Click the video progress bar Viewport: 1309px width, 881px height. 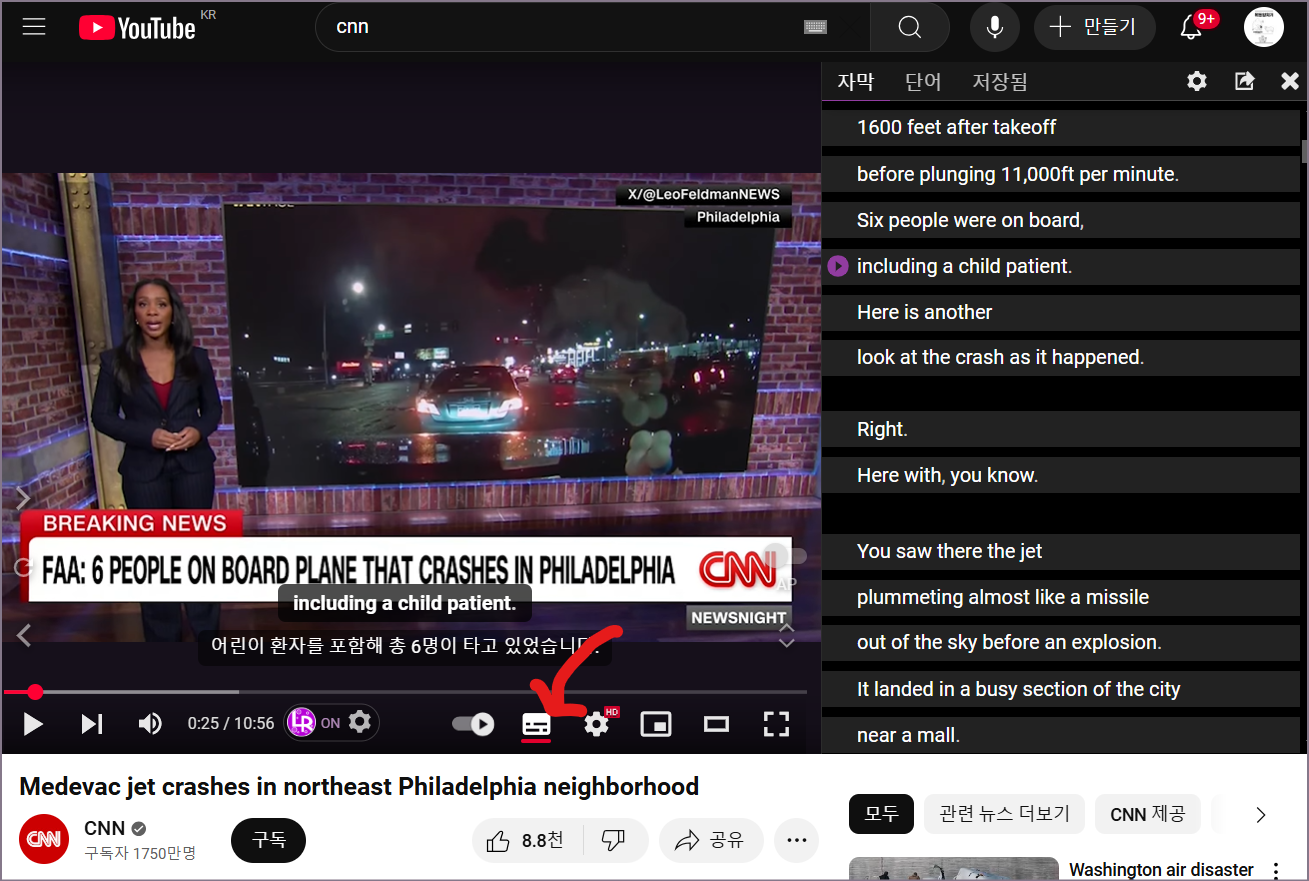tap(405, 691)
